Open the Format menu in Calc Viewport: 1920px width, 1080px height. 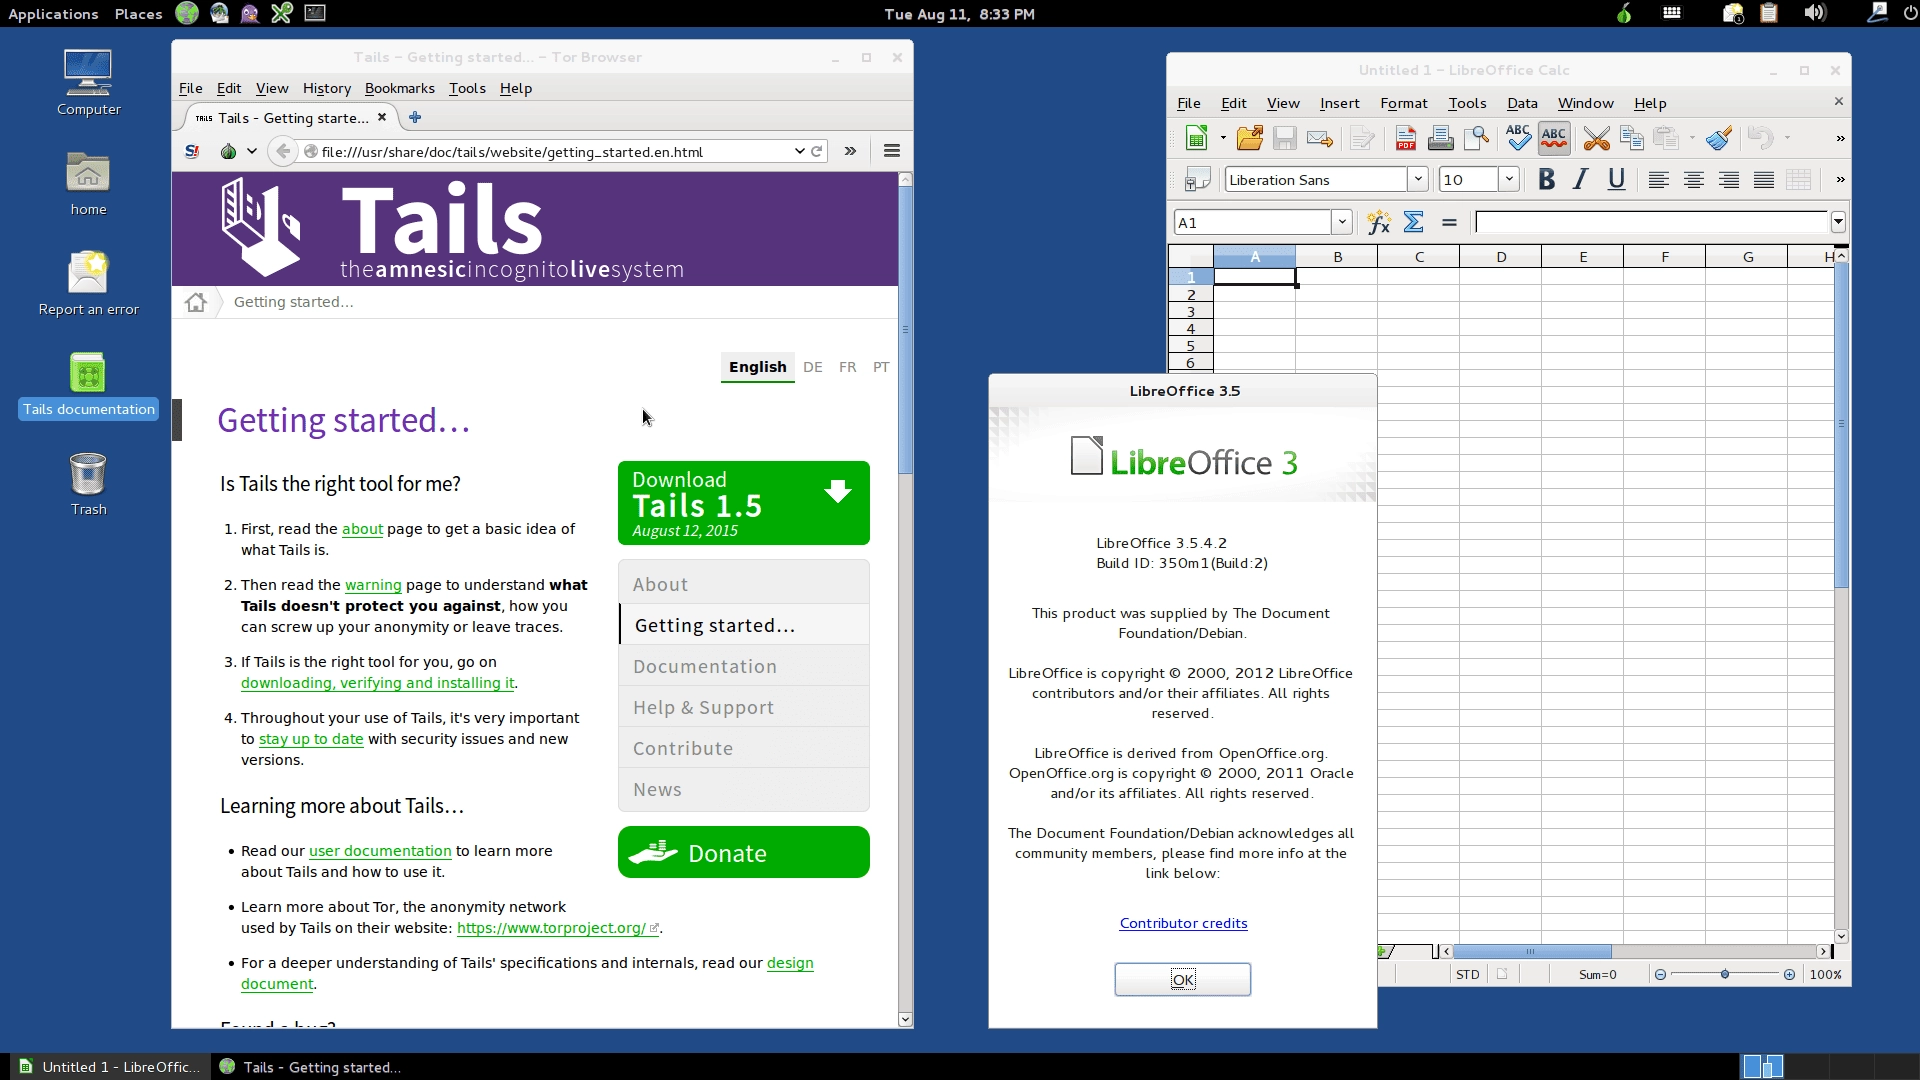tap(1403, 103)
